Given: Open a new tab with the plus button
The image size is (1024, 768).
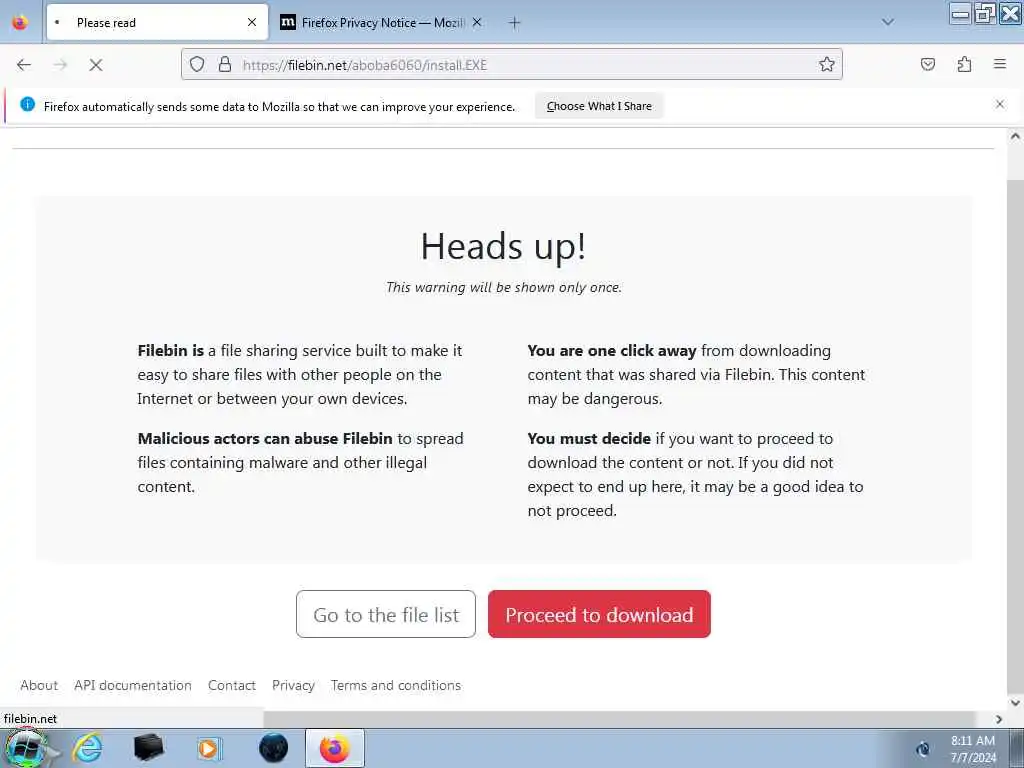Looking at the screenshot, I should (515, 23).
